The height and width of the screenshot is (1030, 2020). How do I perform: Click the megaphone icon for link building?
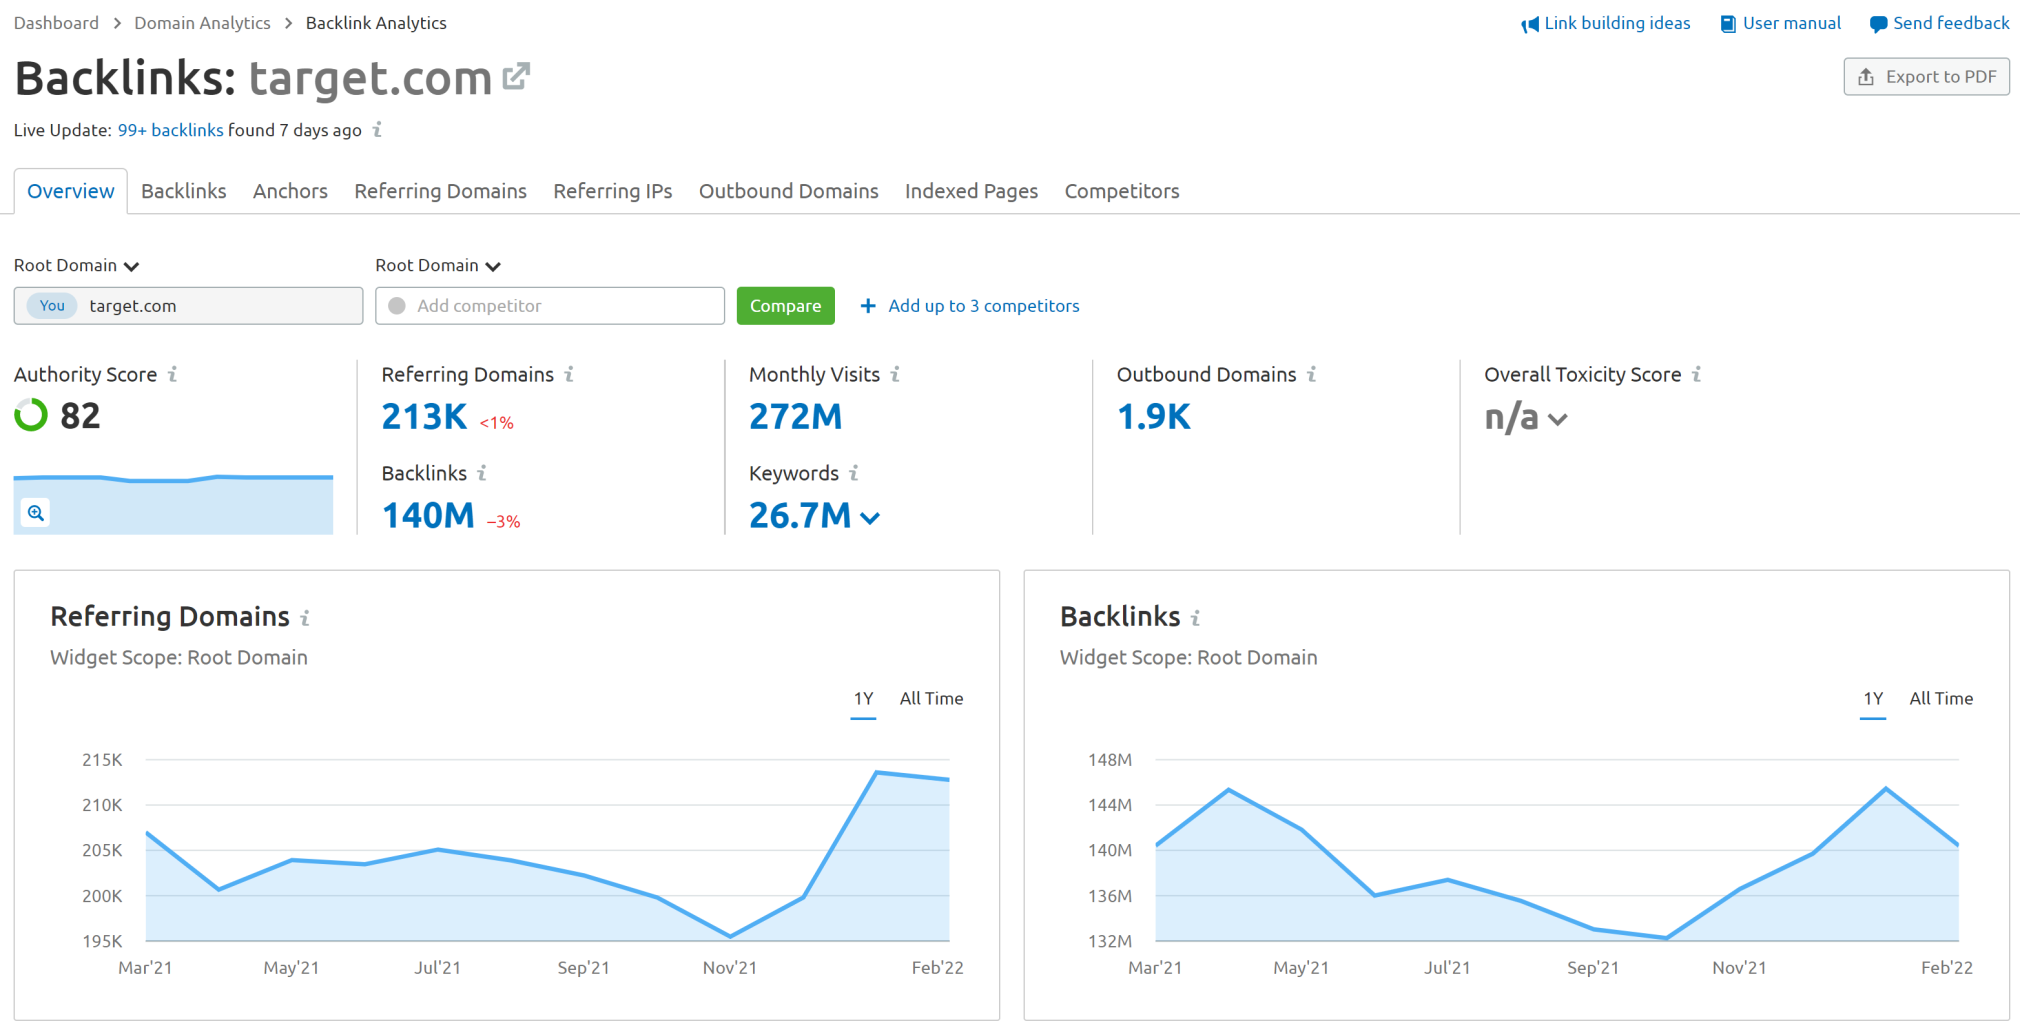click(x=1530, y=24)
